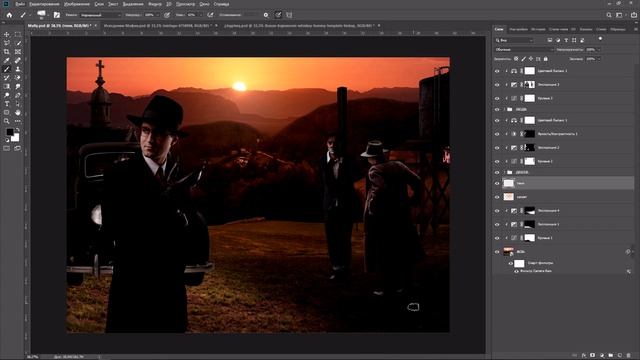This screenshot has width=640, height=360.
Task: Select the Gradient tool
Action: (7, 87)
